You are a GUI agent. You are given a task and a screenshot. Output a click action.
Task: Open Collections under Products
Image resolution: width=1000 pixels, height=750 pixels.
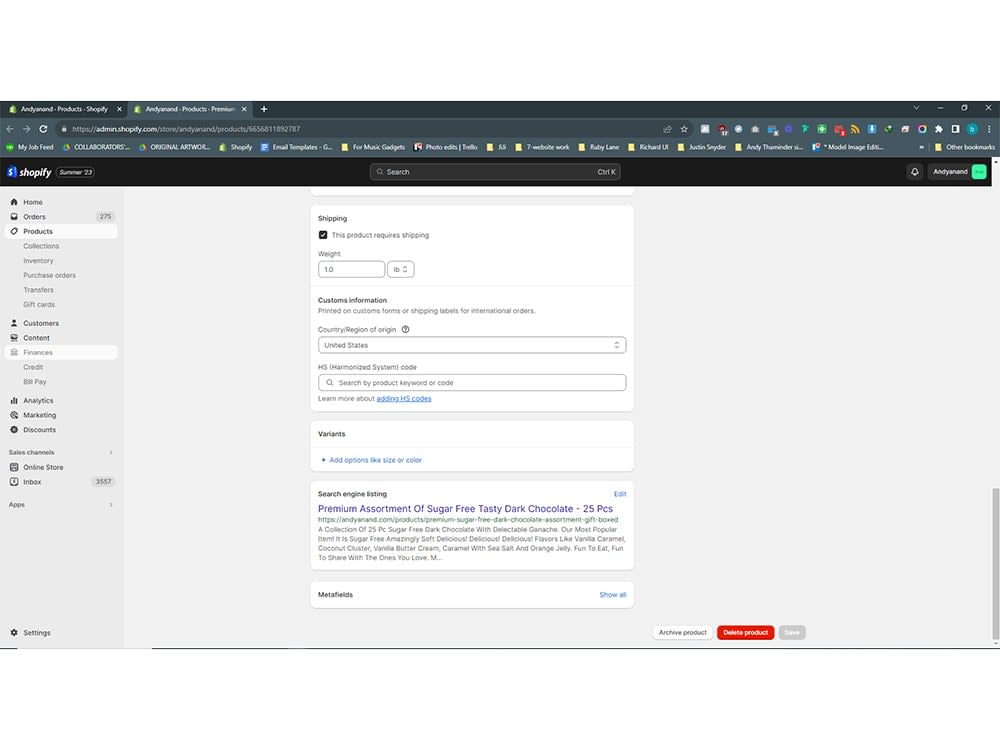click(x=41, y=246)
